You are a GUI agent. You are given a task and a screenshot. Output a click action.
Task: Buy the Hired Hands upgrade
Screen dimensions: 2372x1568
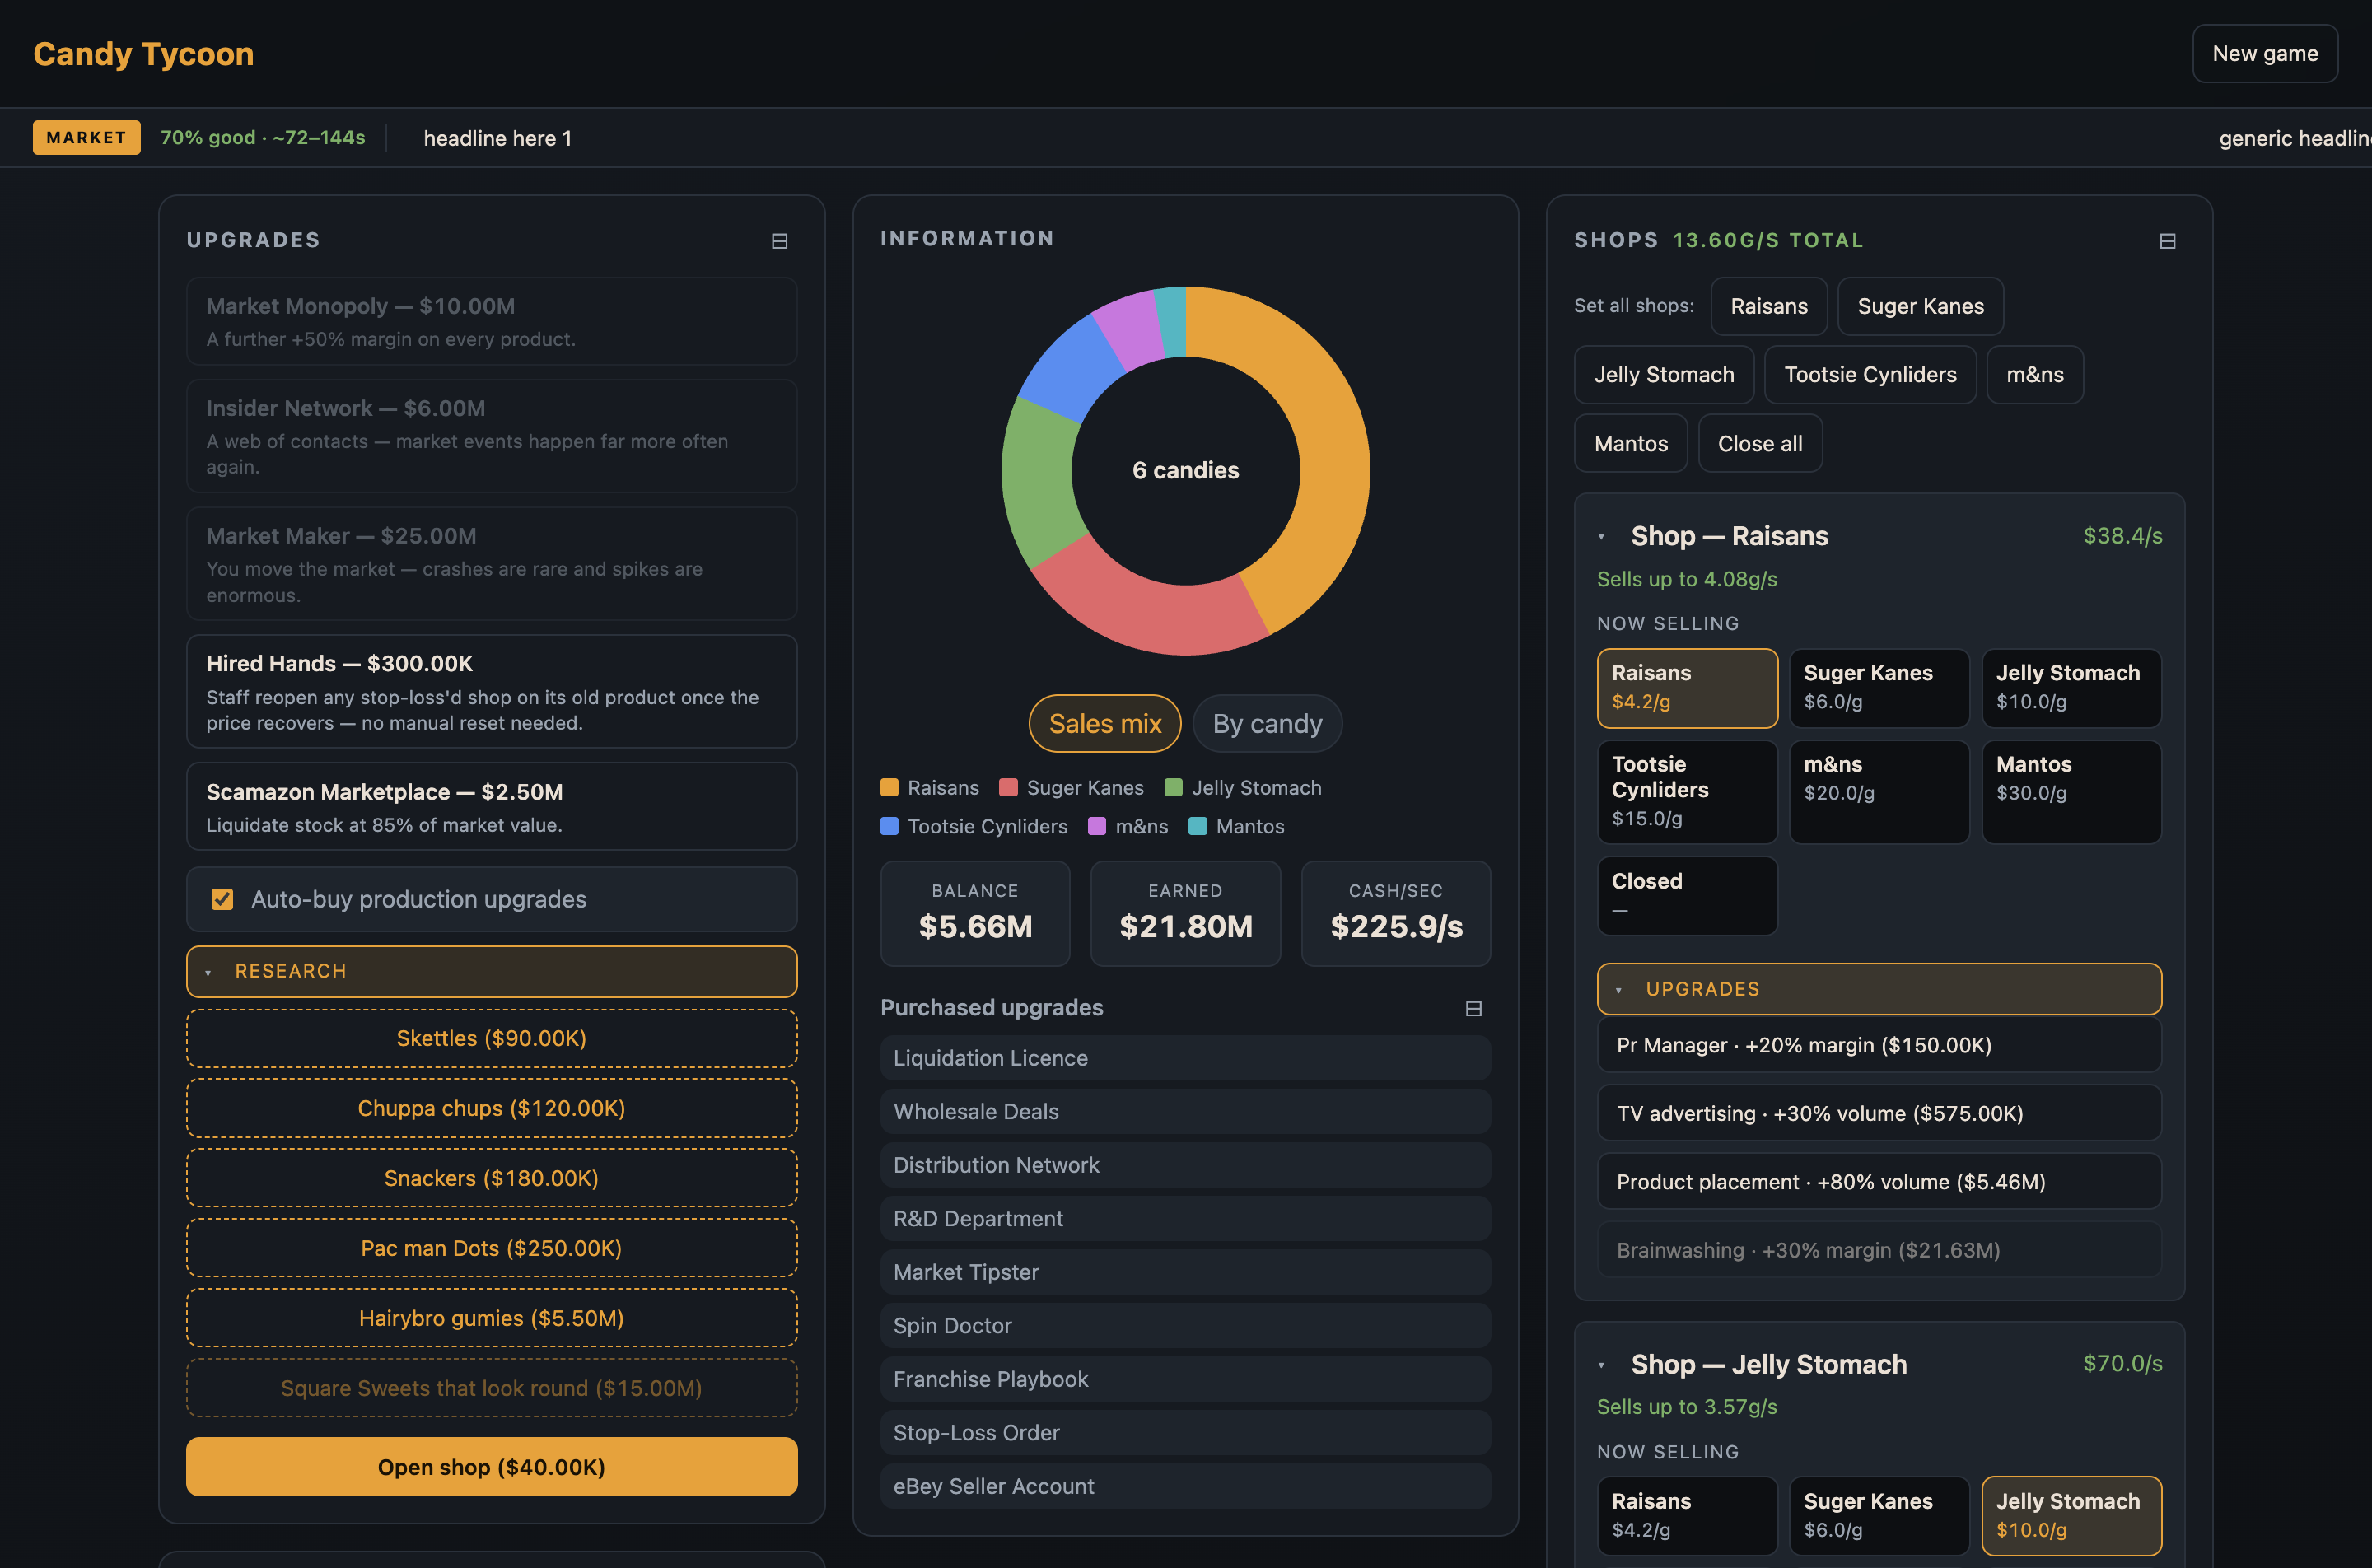491,691
